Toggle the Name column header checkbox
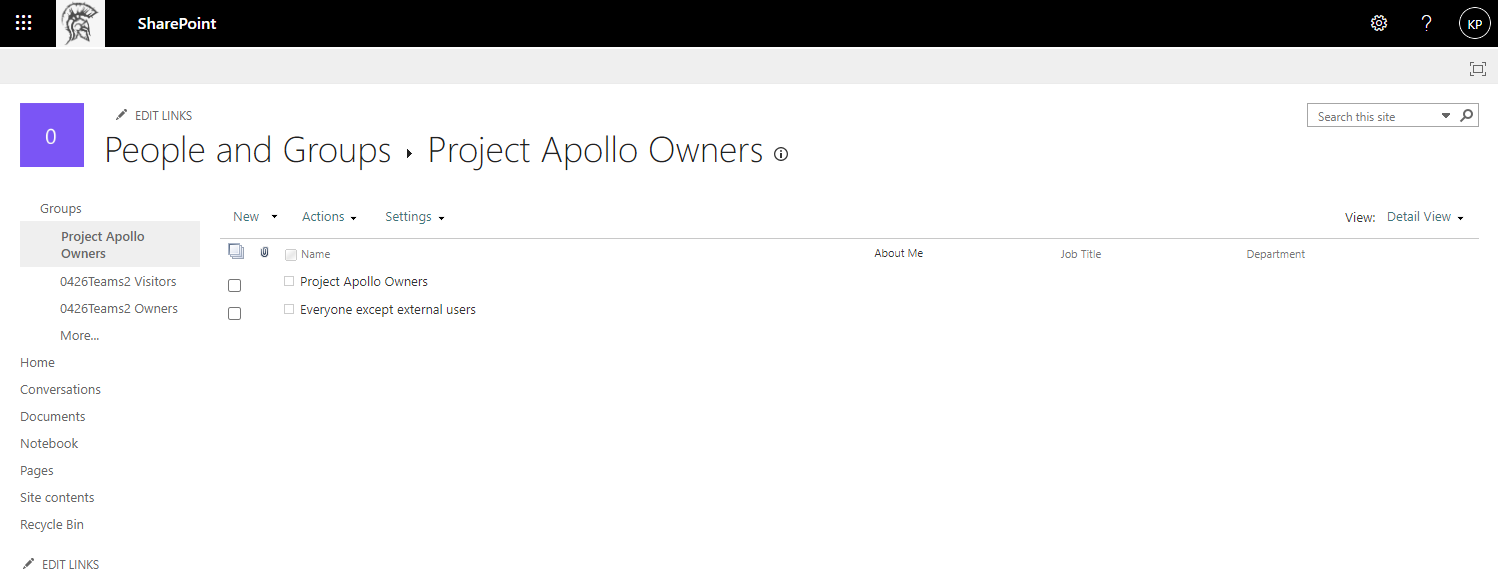This screenshot has height=588, width=1498. tap(291, 254)
